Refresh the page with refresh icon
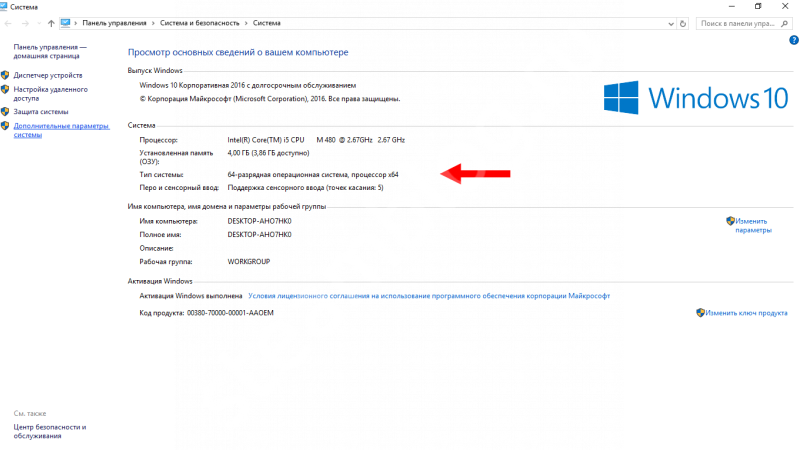This screenshot has width=800, height=450. click(683, 23)
